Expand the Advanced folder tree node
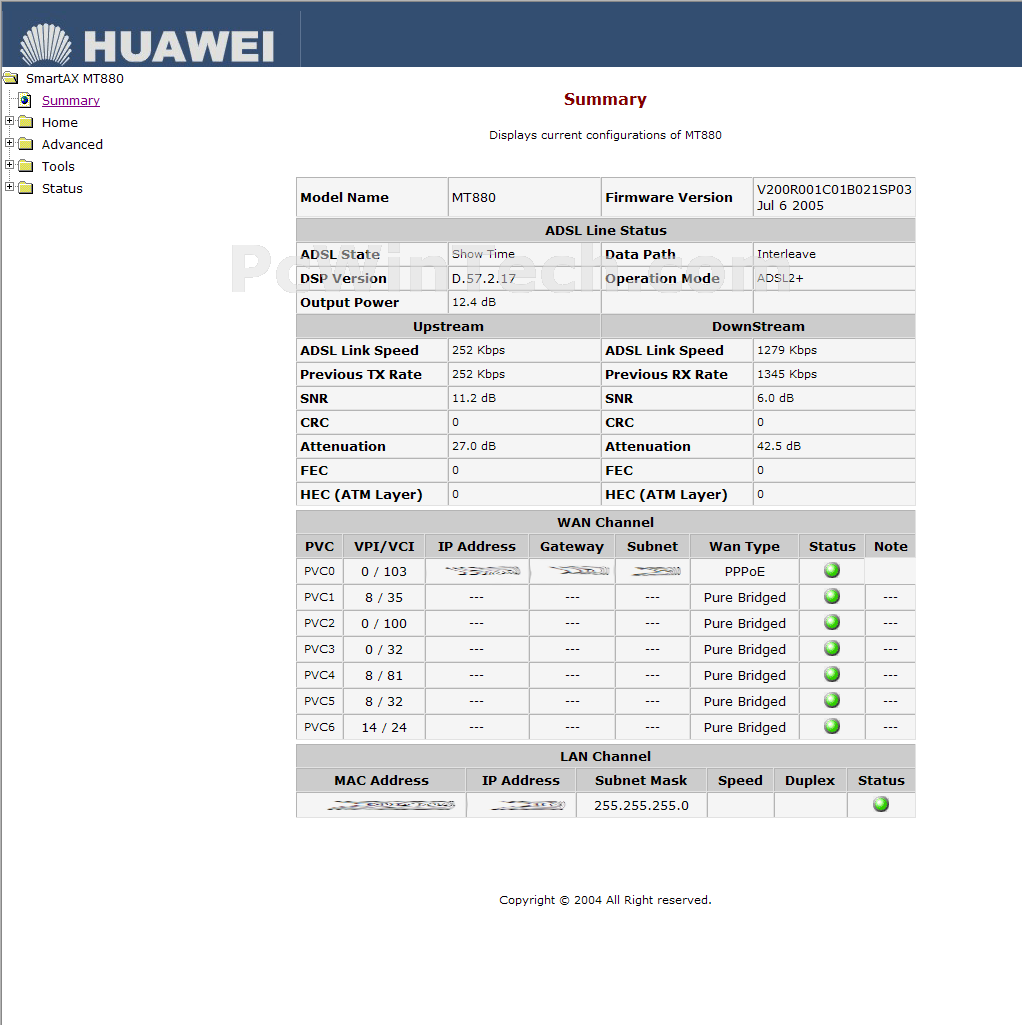 click(x=9, y=143)
